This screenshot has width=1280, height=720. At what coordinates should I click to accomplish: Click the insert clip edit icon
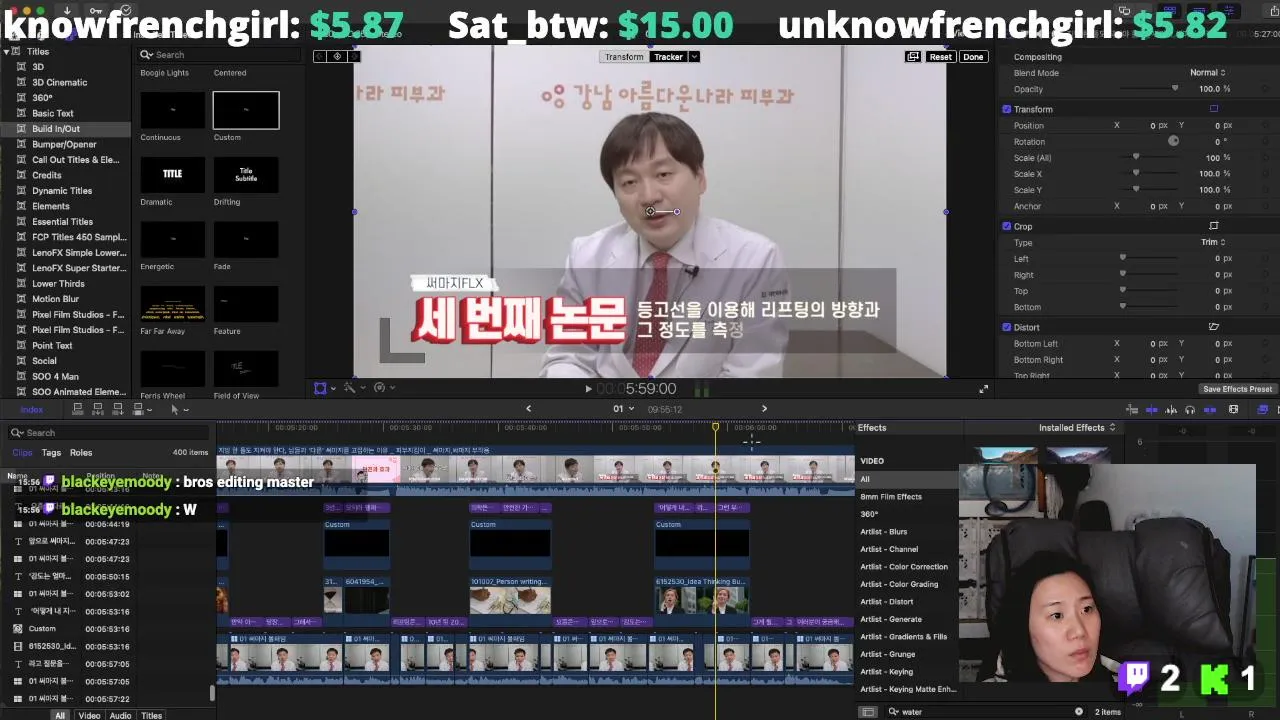pyautogui.click(x=98, y=409)
